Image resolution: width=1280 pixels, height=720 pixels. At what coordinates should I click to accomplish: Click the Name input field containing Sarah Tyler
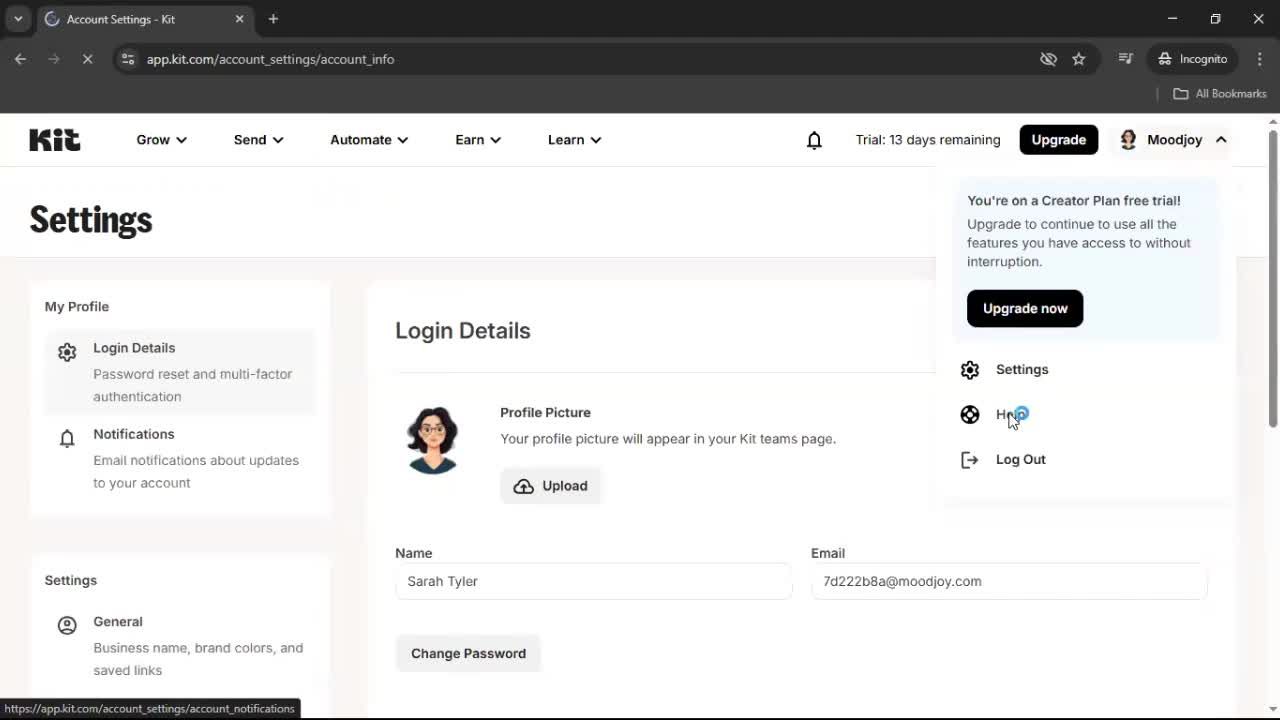594,581
